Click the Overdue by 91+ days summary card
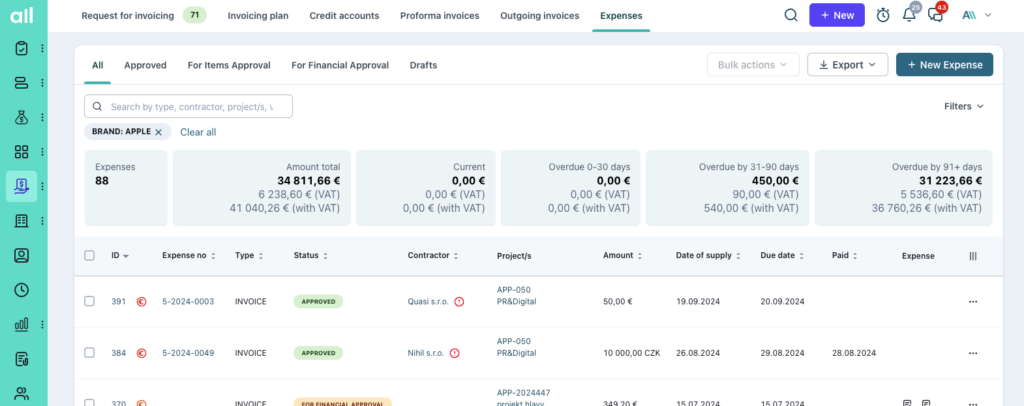1024x406 pixels. 903,188
